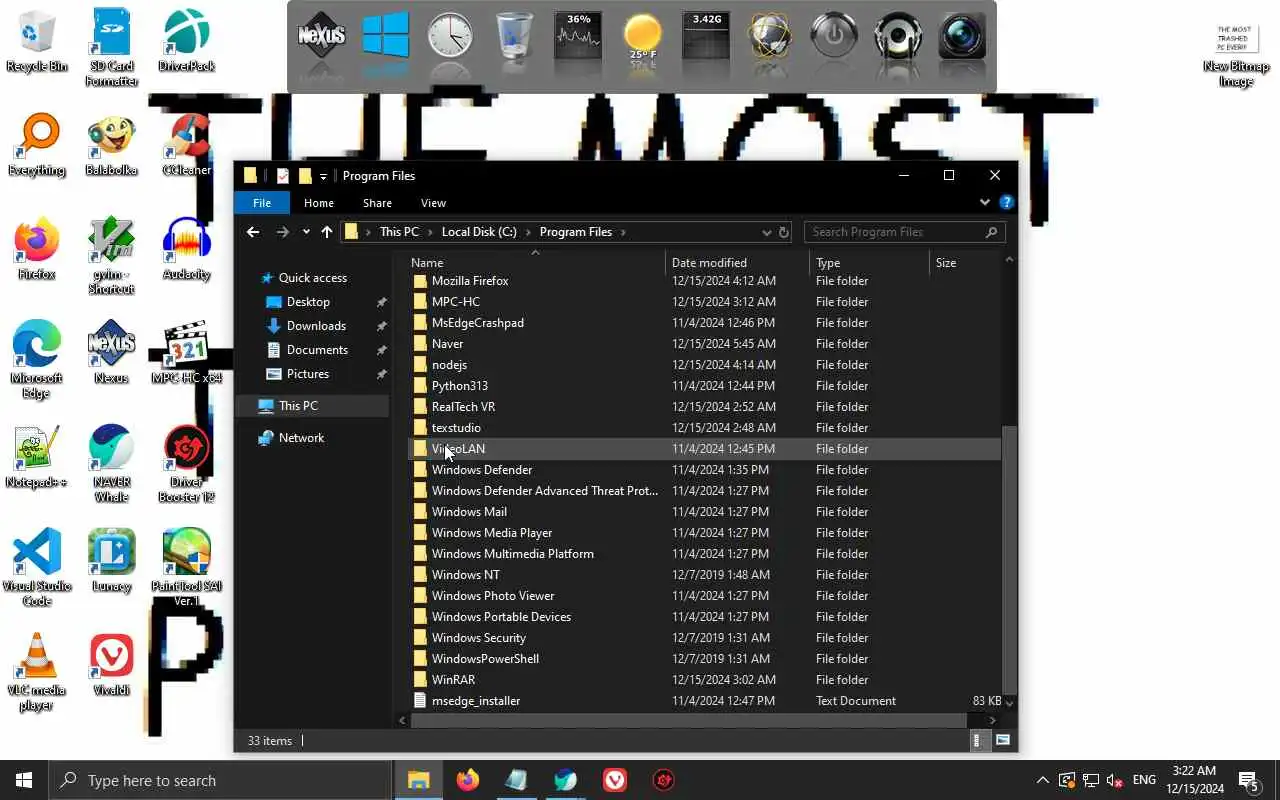
Task: Select the CCleaner desktop shortcut
Action: pos(186,145)
